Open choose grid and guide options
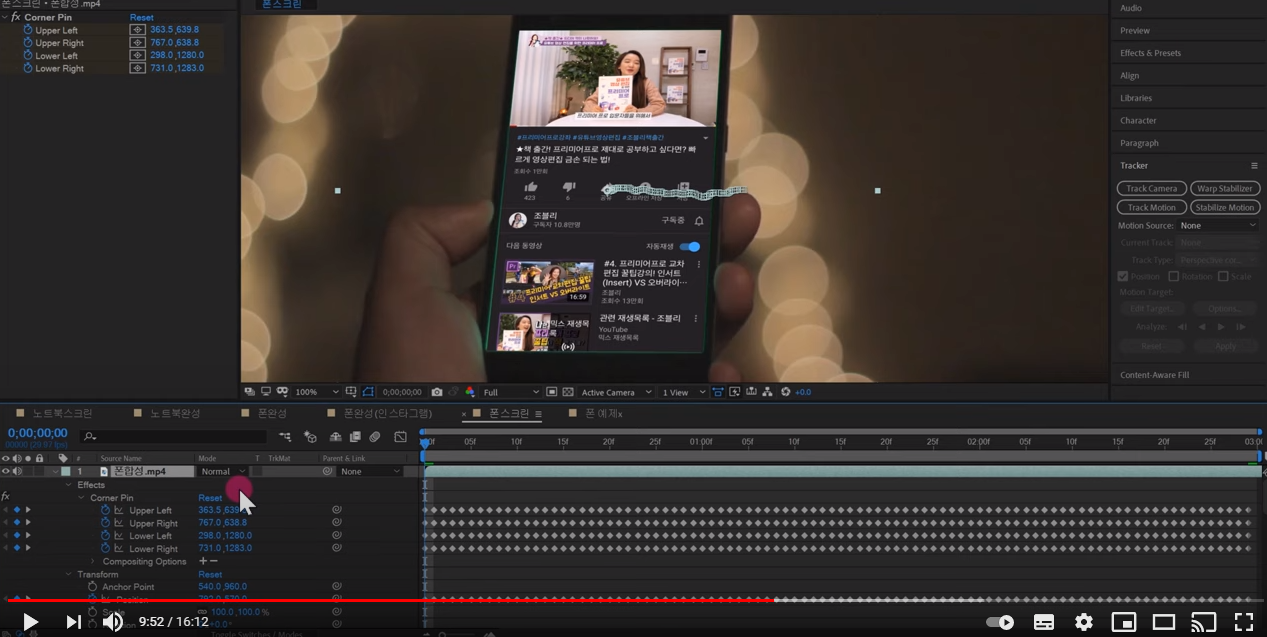The height and width of the screenshot is (637, 1267). click(351, 392)
